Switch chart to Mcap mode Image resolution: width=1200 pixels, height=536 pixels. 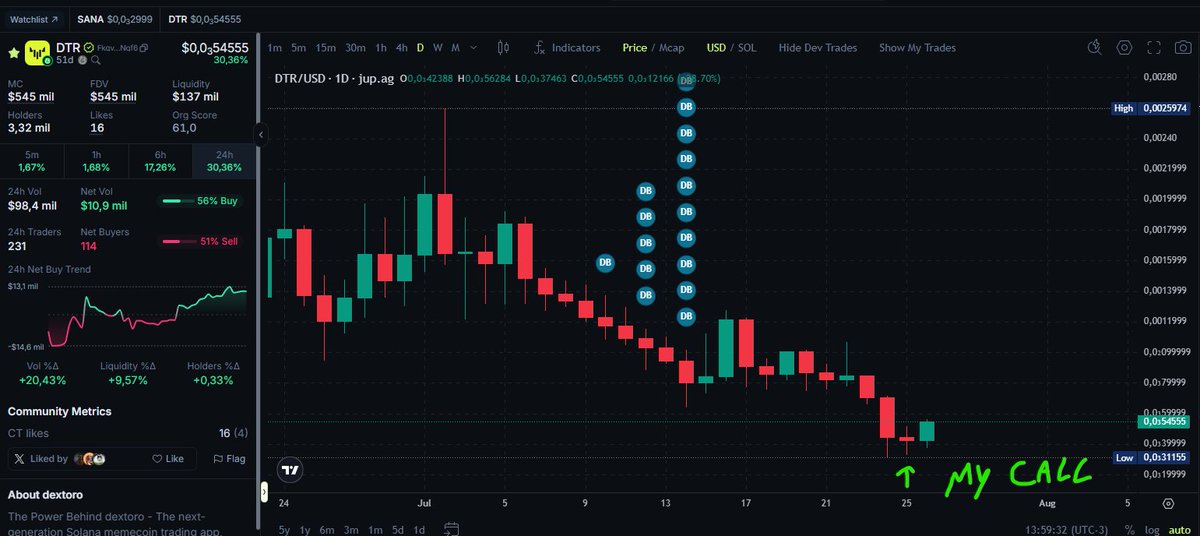(x=670, y=47)
